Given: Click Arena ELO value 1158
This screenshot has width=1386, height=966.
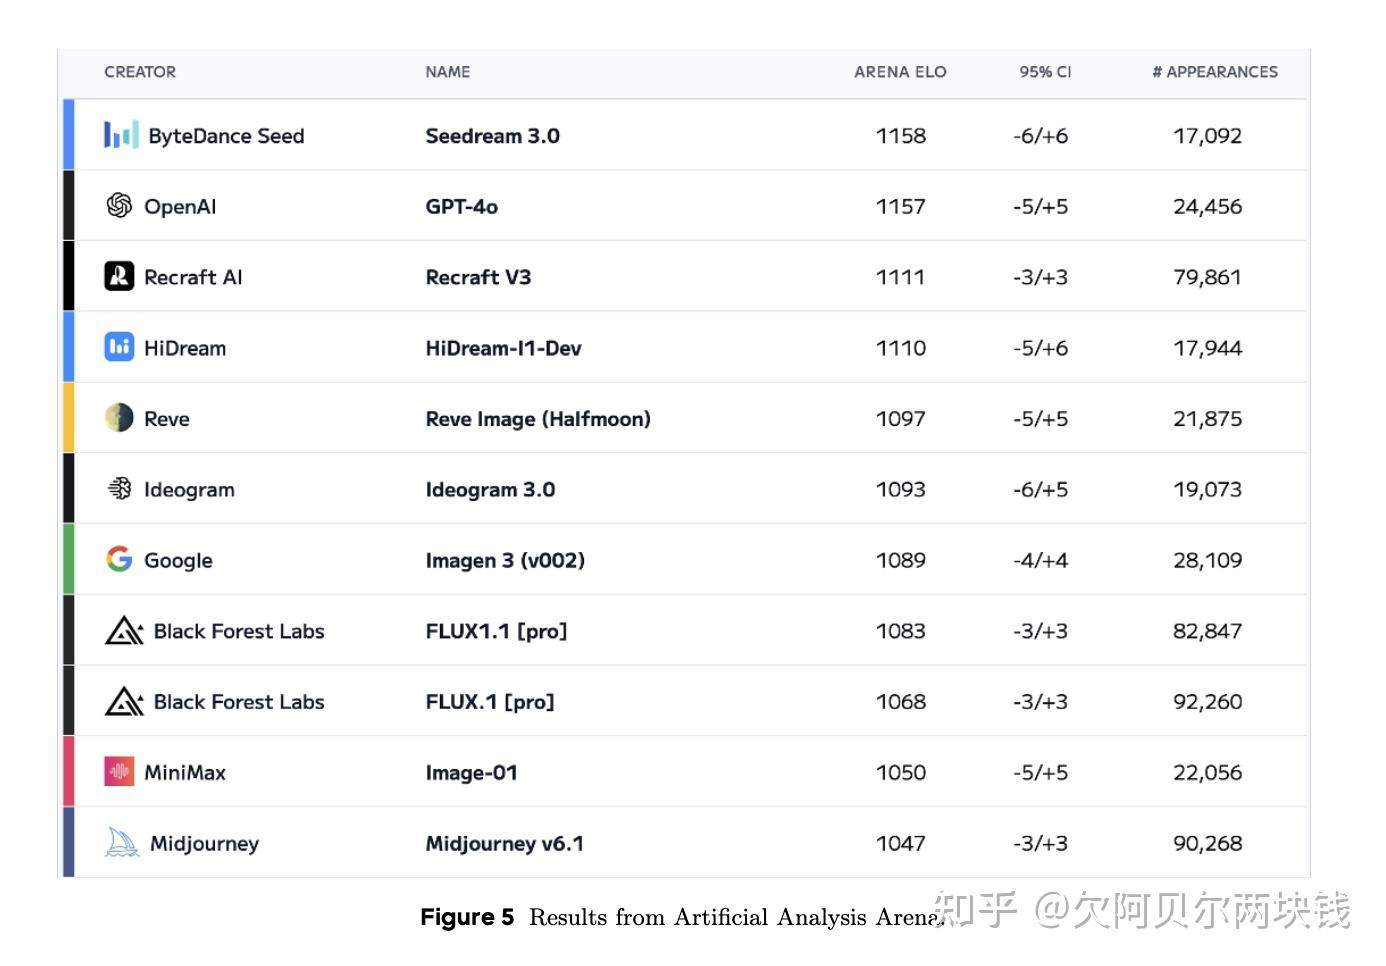Looking at the screenshot, I should click(x=901, y=136).
